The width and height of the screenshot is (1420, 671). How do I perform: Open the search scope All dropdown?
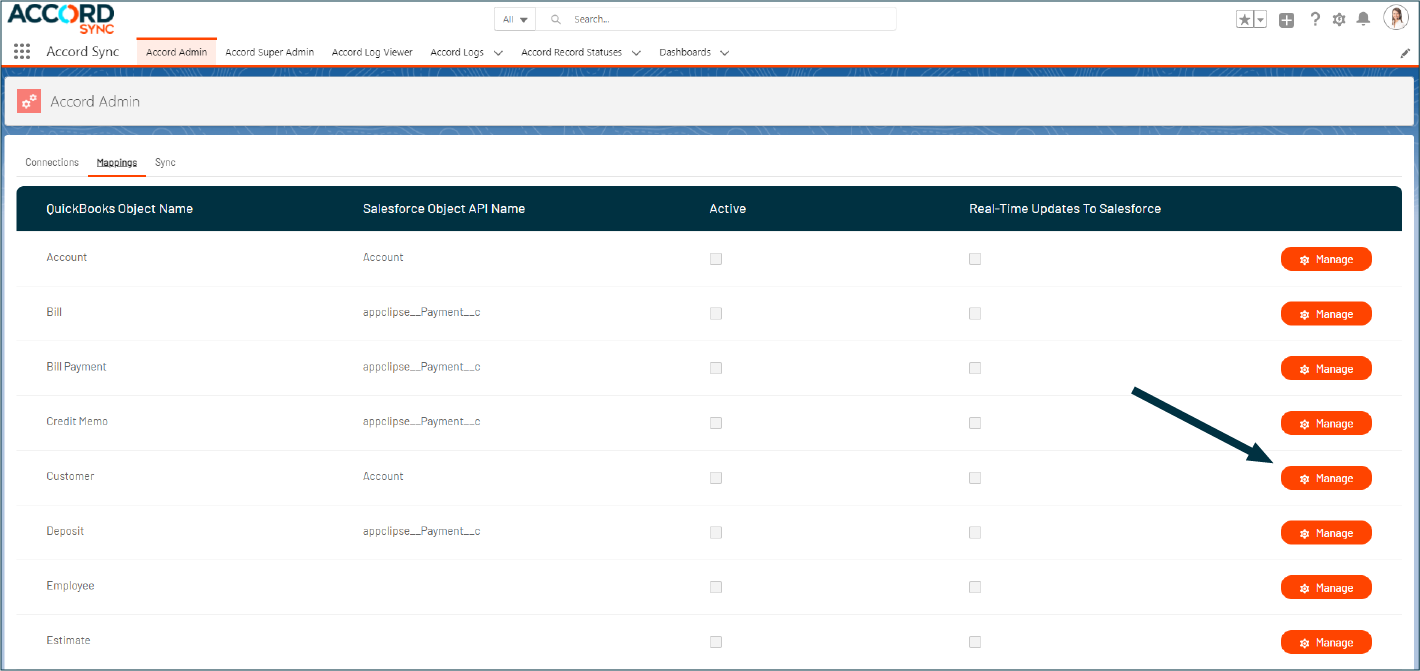point(515,19)
